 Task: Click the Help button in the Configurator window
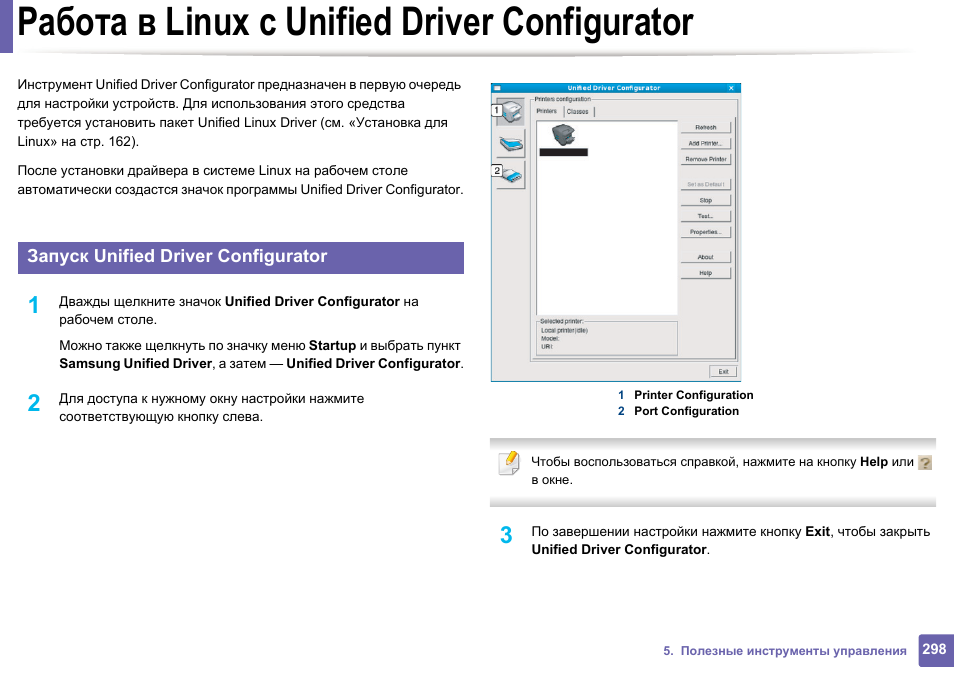pyautogui.click(x=706, y=273)
